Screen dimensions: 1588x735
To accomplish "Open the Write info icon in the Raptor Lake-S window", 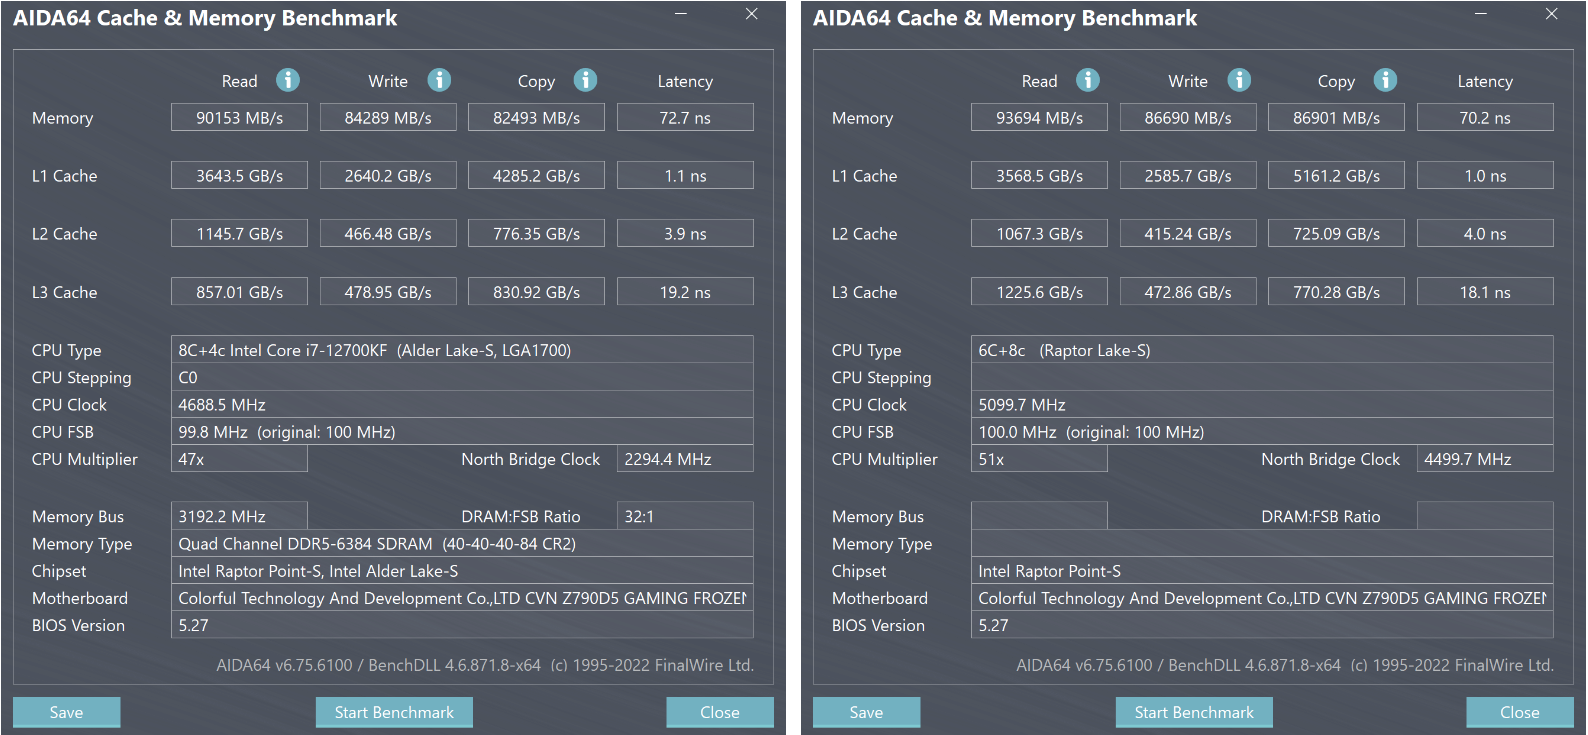I will 1239,80.
